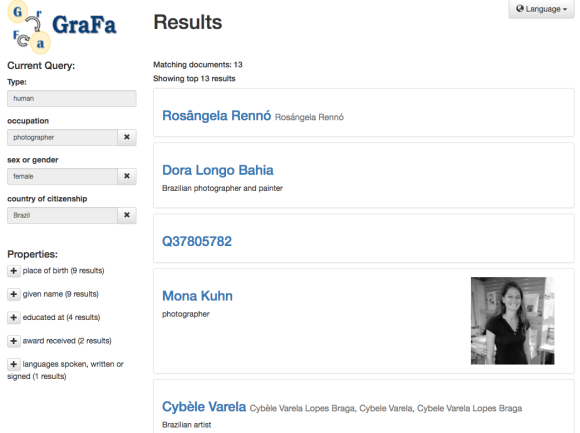Viewport: 580px width, 433px height.
Task: Open the Q37805782 result link
Action: 197,241
